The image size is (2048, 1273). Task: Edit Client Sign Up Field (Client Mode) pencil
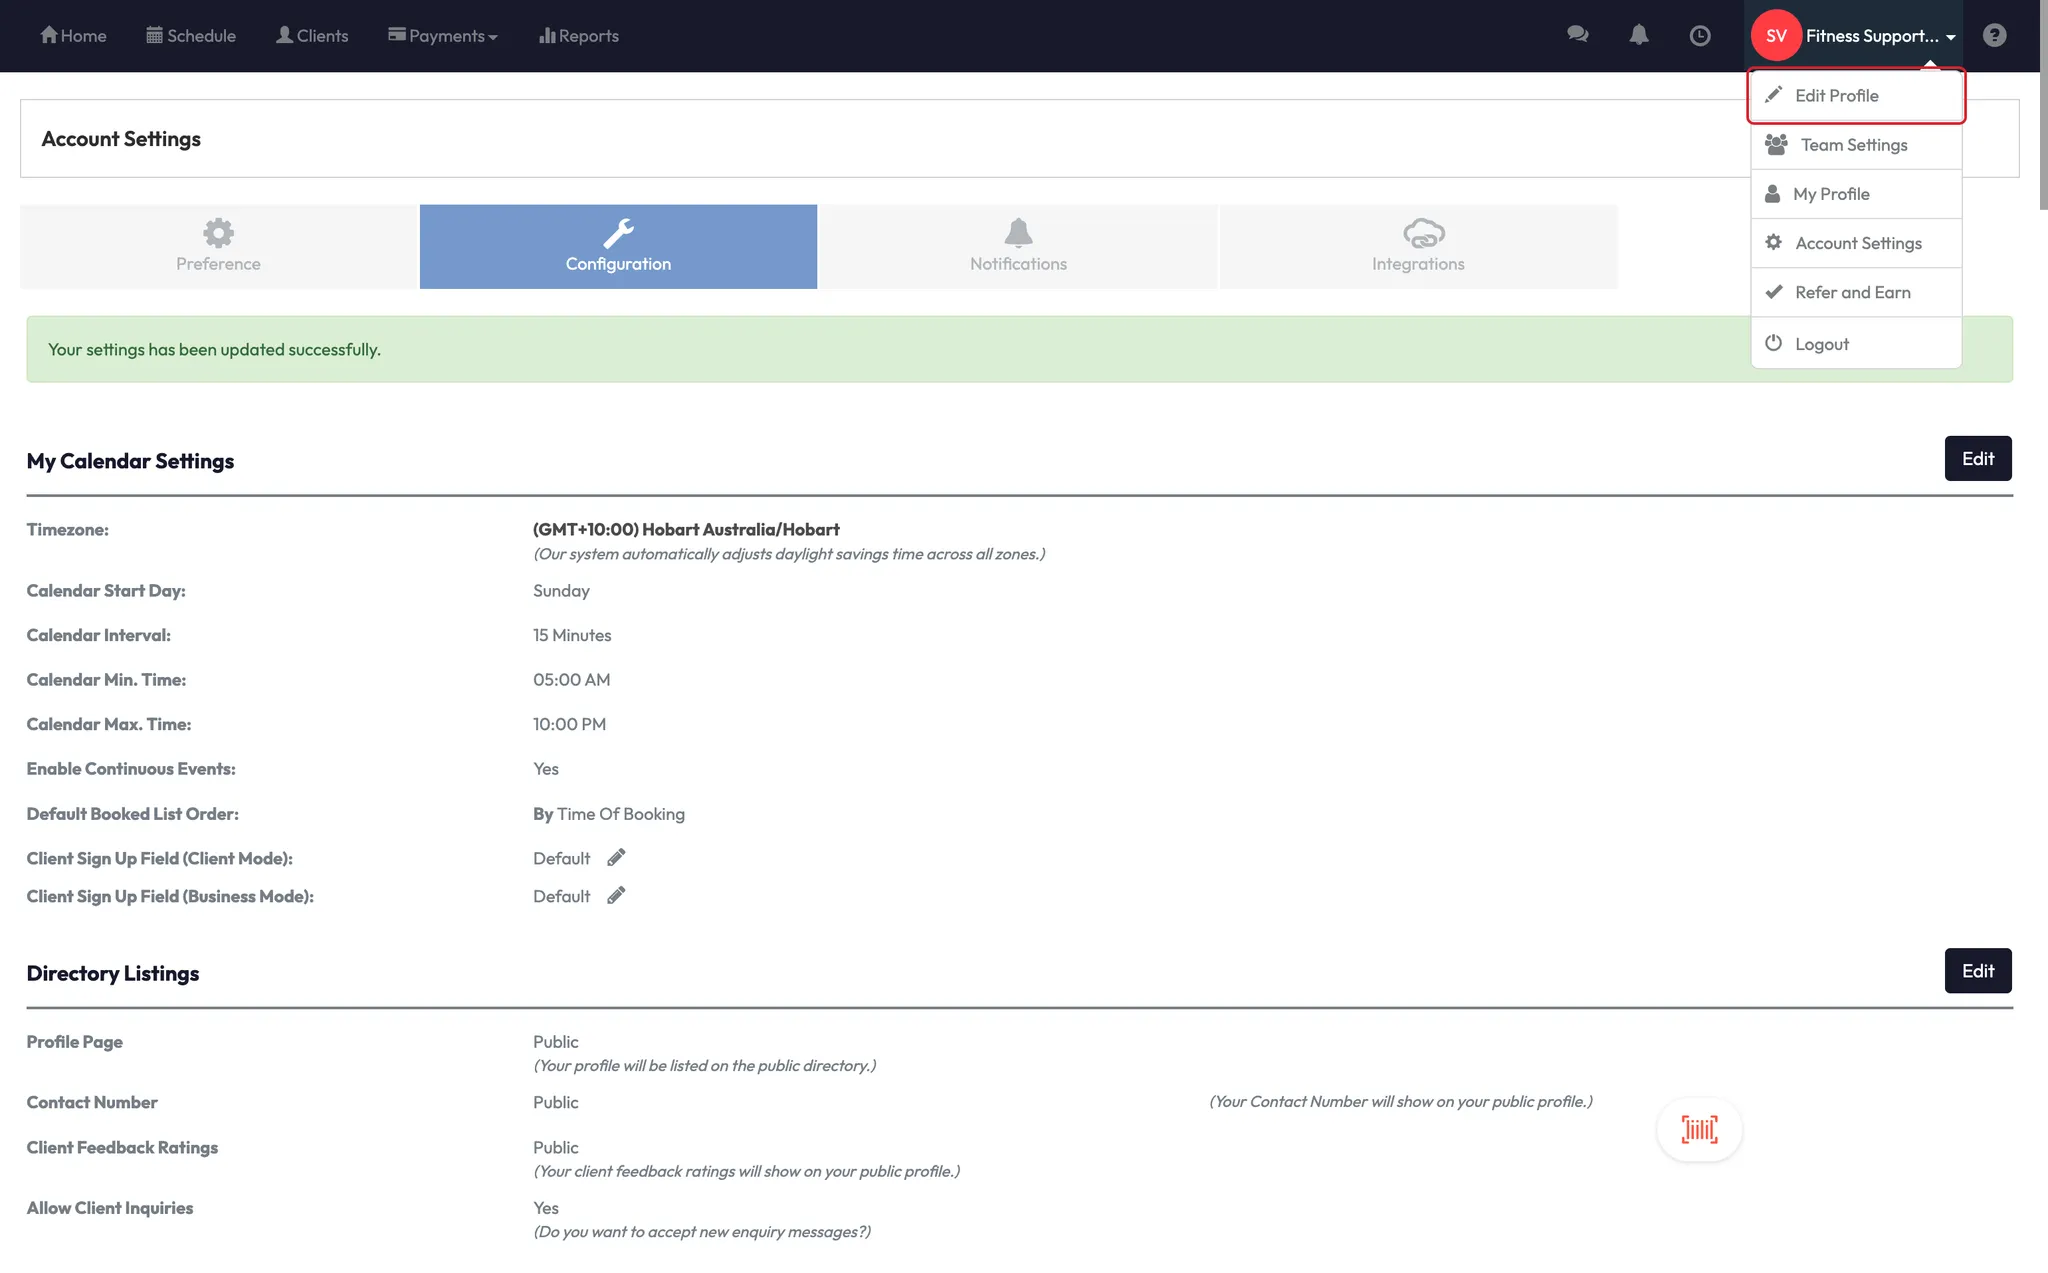616,858
